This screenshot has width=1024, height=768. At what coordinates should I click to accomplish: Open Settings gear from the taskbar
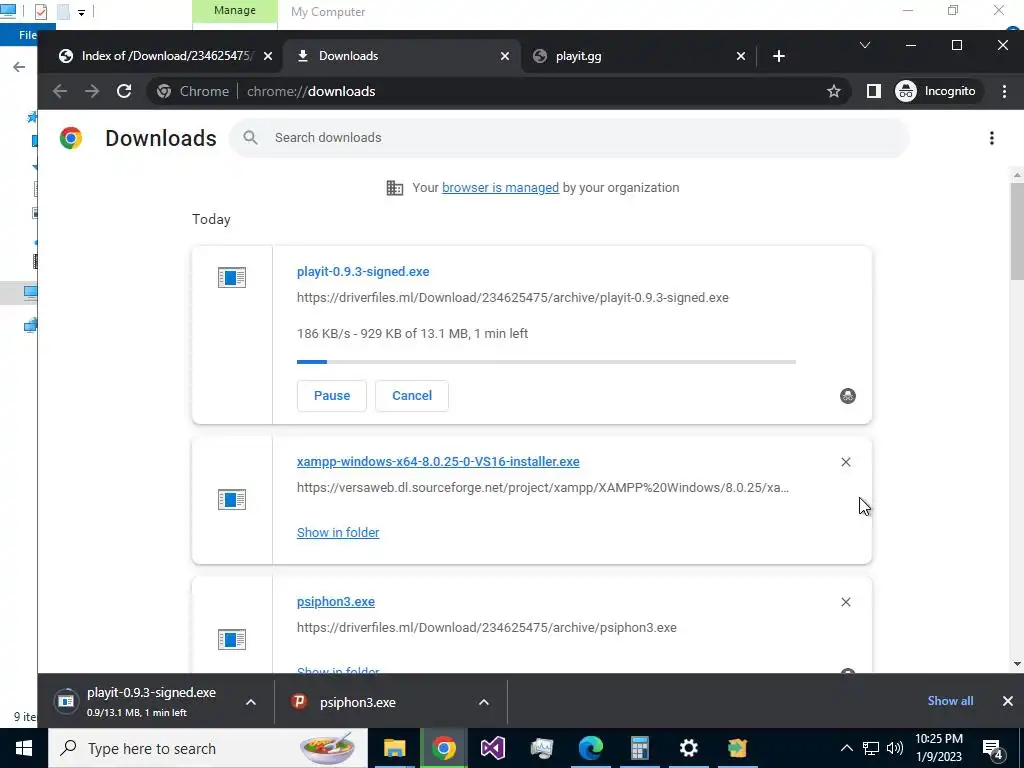point(688,748)
